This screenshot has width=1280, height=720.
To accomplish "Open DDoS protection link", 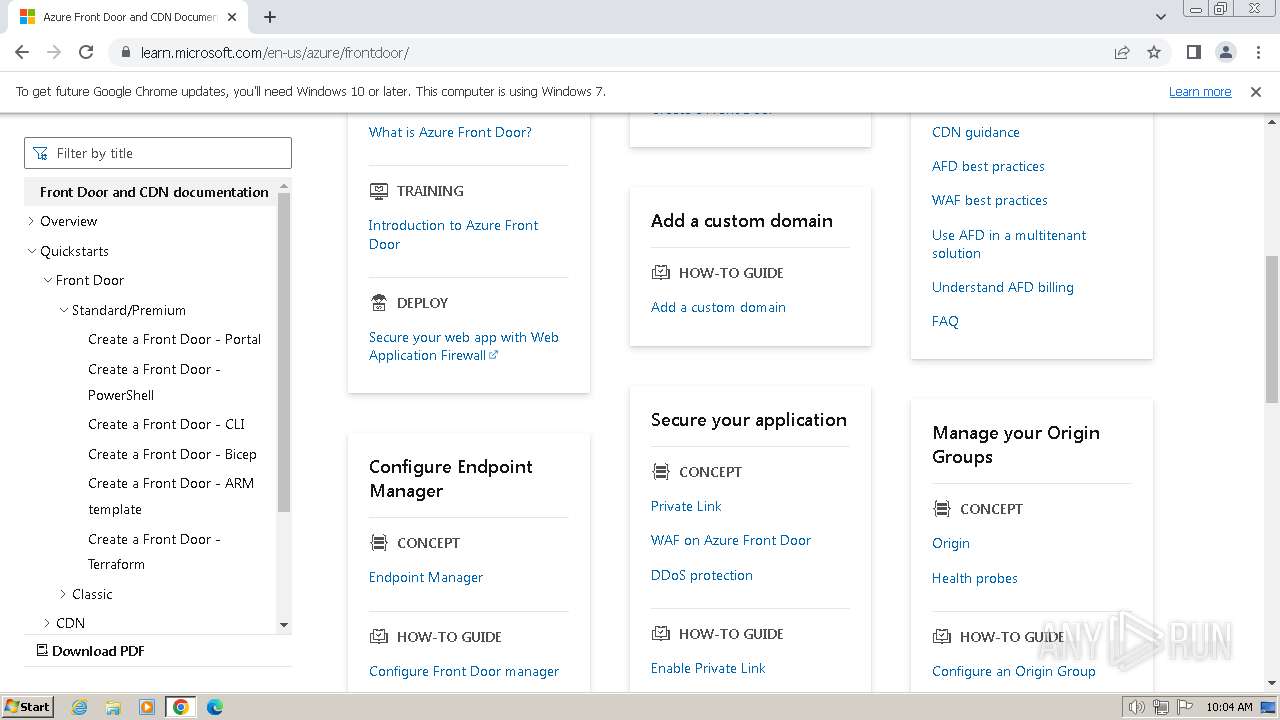I will 702,575.
